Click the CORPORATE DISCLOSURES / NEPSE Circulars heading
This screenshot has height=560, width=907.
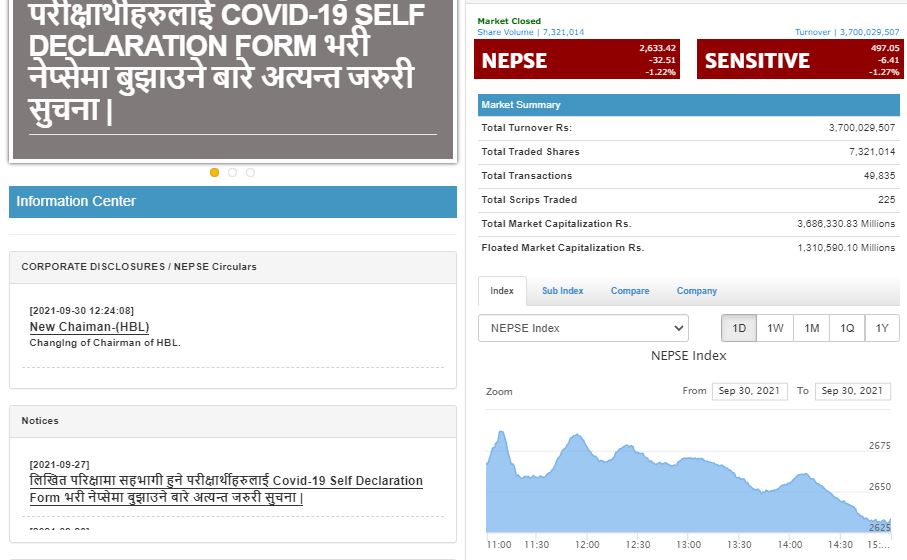coord(139,267)
